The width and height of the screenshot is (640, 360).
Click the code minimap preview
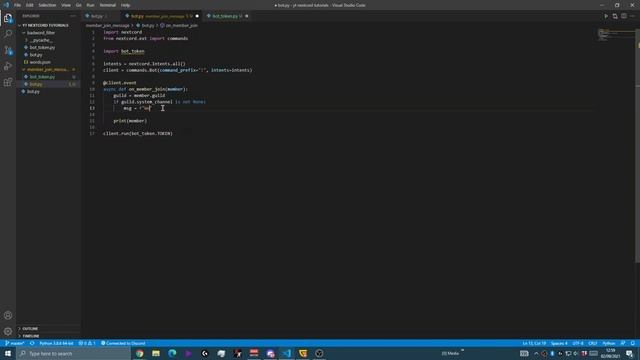(616, 35)
